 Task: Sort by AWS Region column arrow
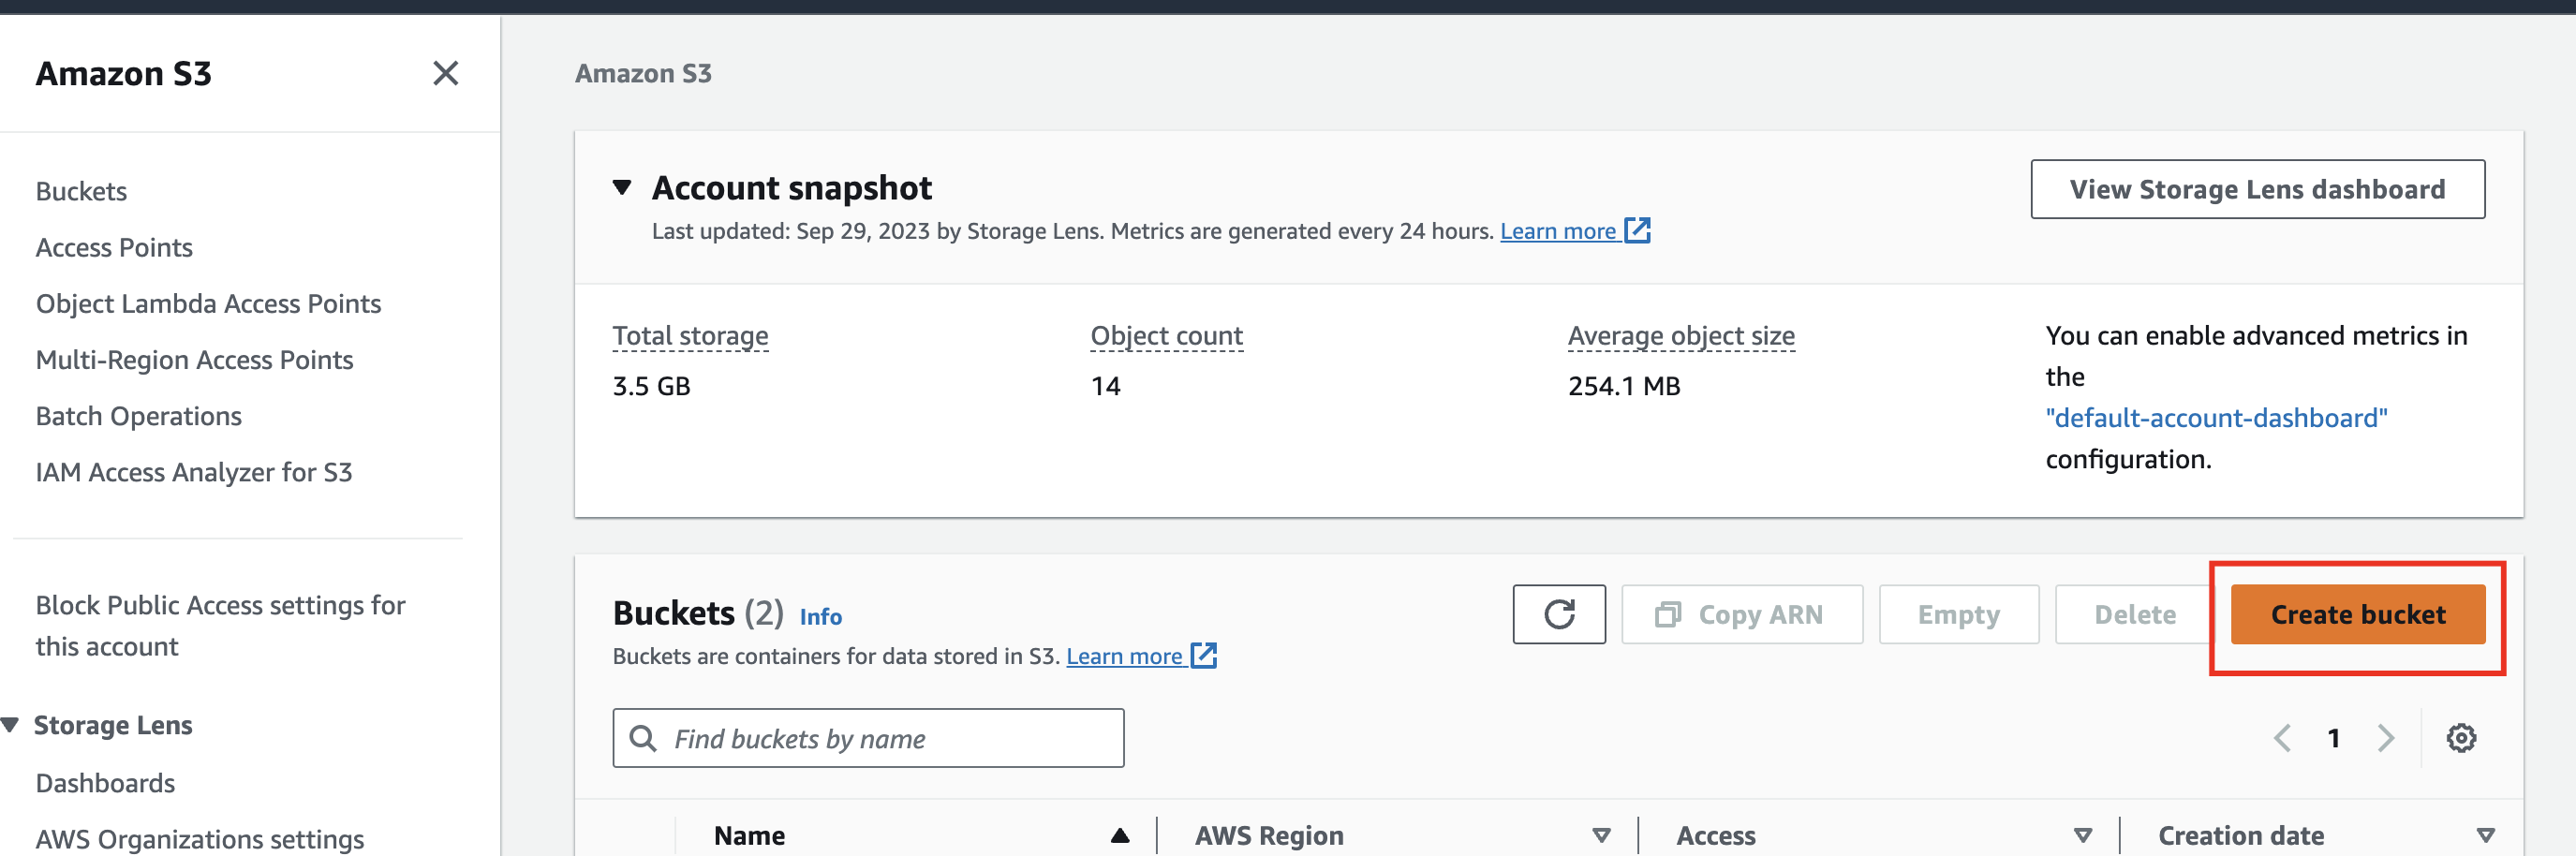coord(1601,835)
